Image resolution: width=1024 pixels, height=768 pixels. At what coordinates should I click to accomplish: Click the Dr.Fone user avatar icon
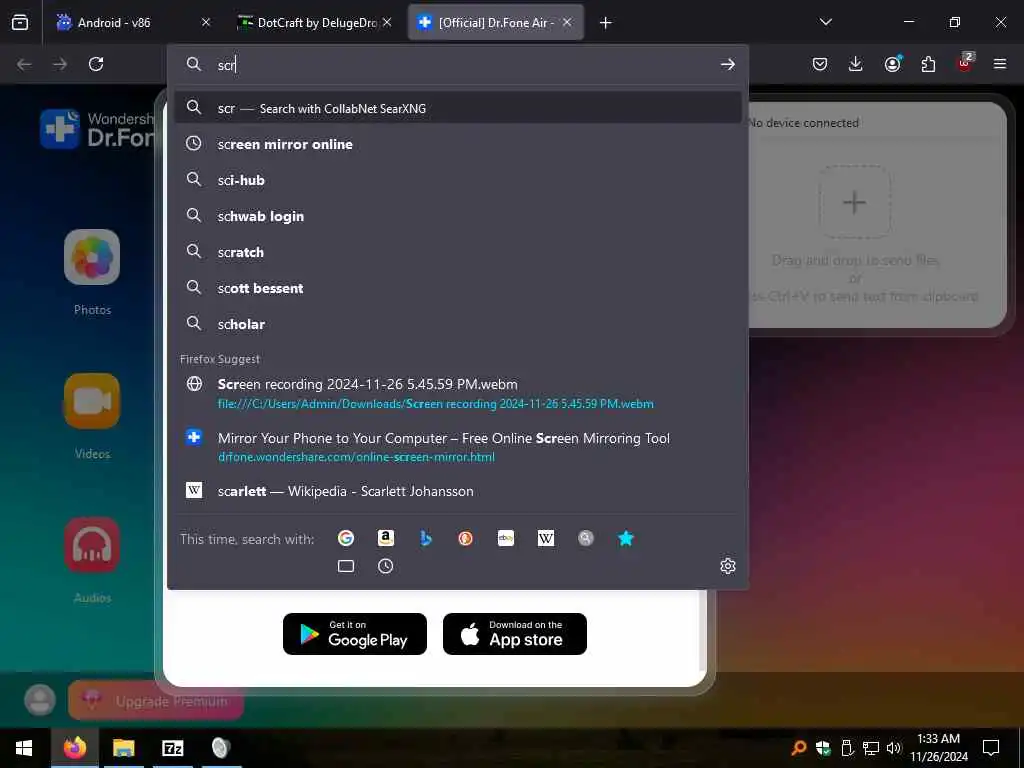[x=40, y=701]
